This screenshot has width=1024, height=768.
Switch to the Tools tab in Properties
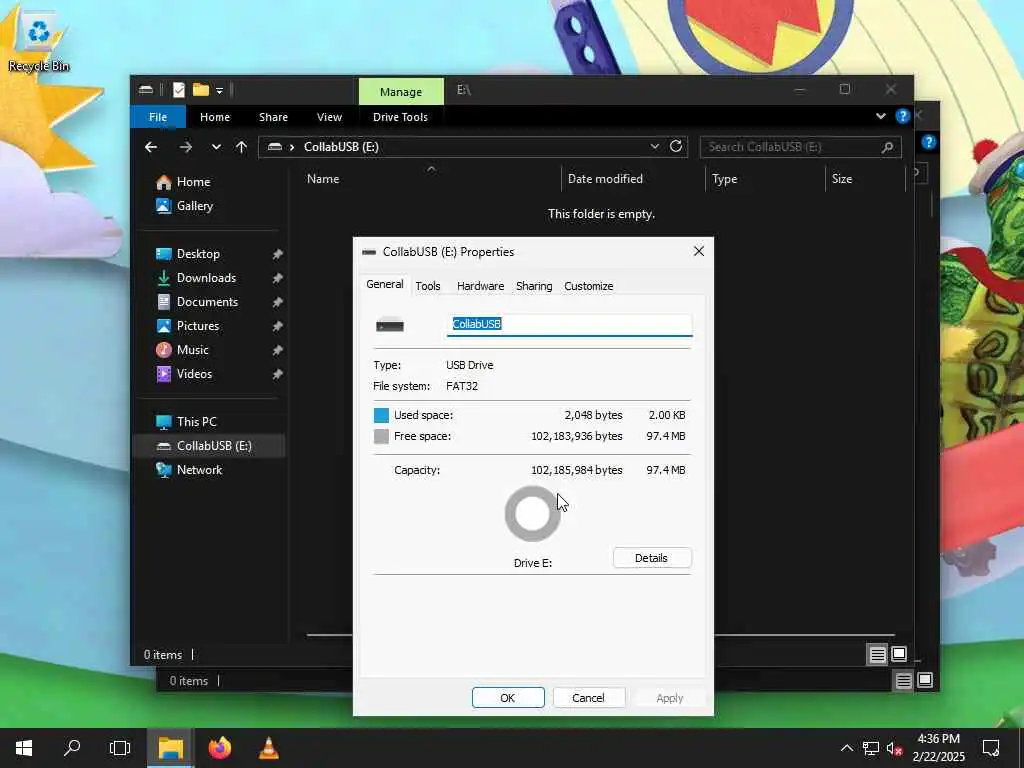(x=428, y=286)
